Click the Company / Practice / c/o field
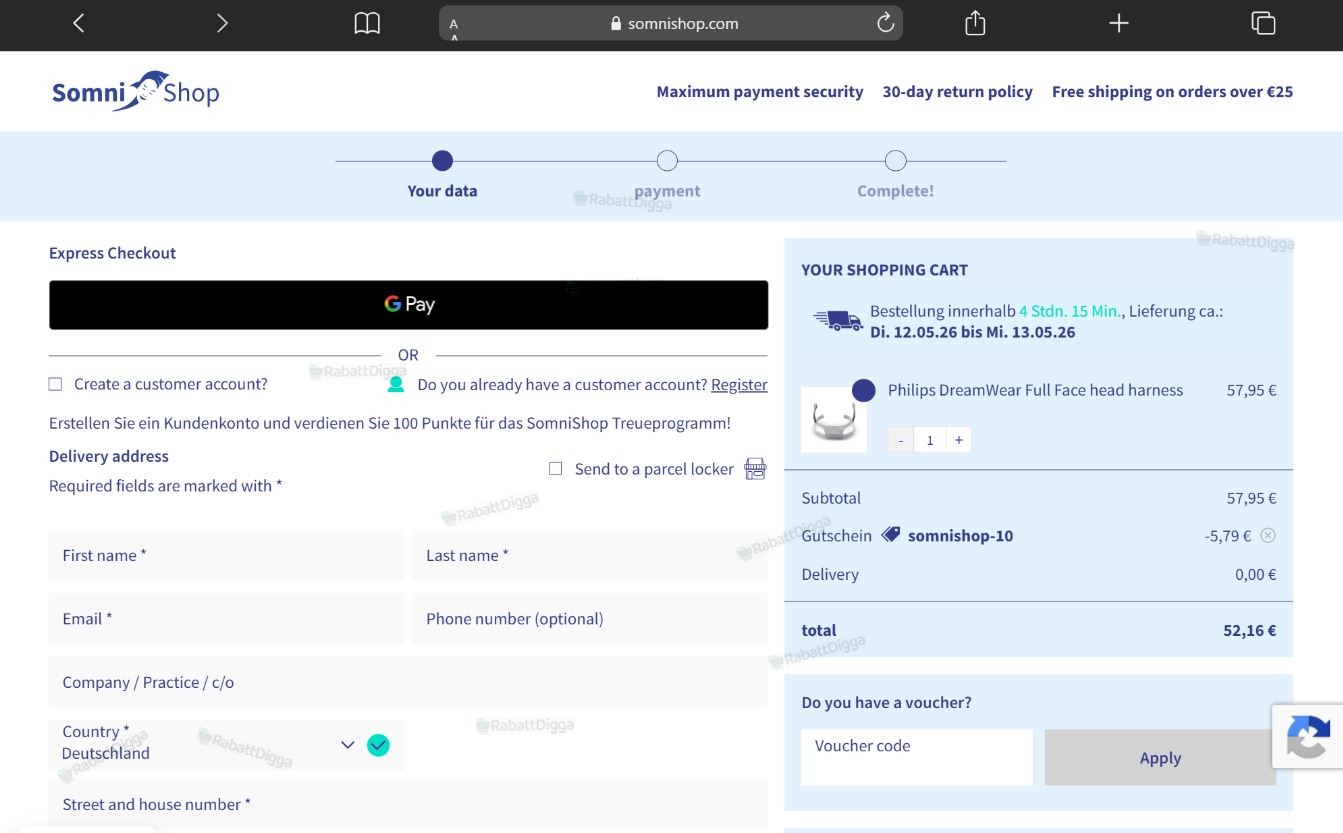 tap(408, 682)
